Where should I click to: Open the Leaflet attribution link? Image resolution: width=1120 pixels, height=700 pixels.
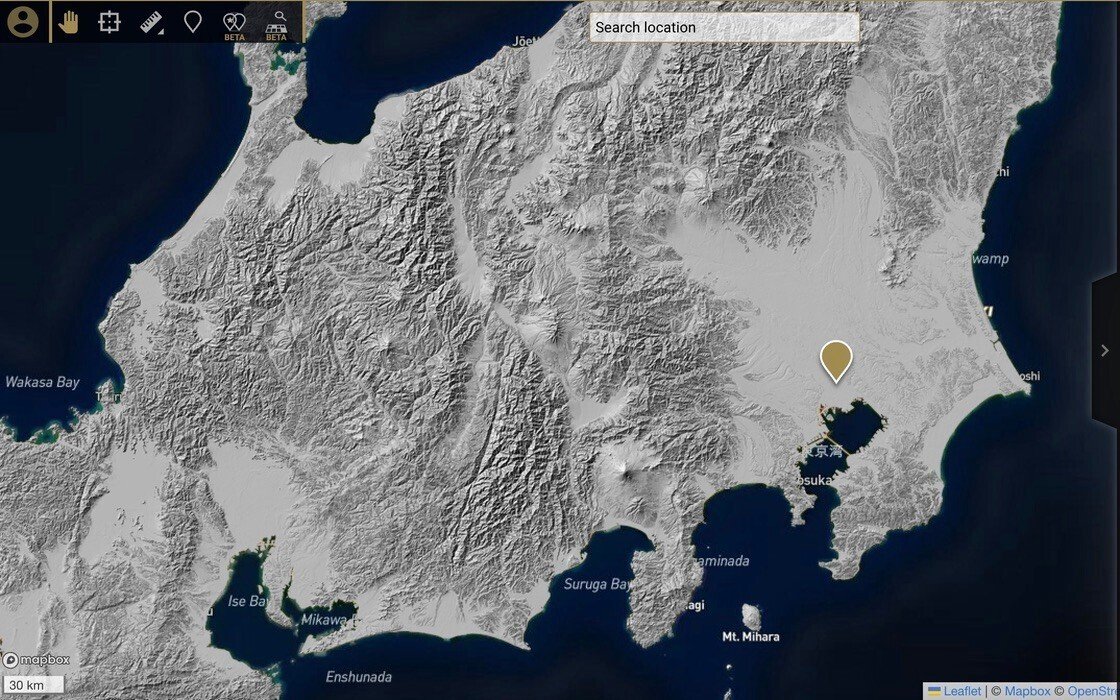[954, 691]
